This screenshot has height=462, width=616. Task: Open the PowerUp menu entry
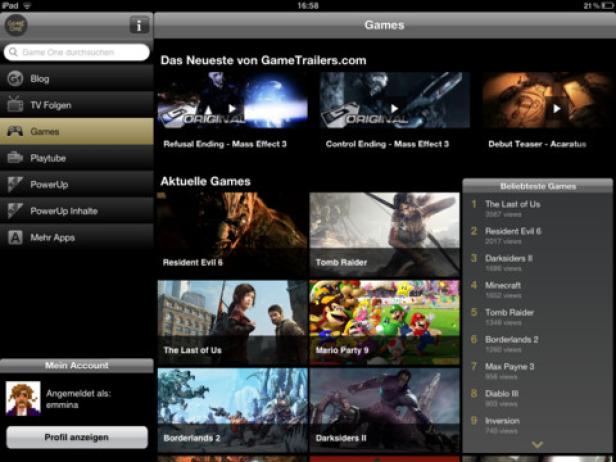[x=77, y=184]
